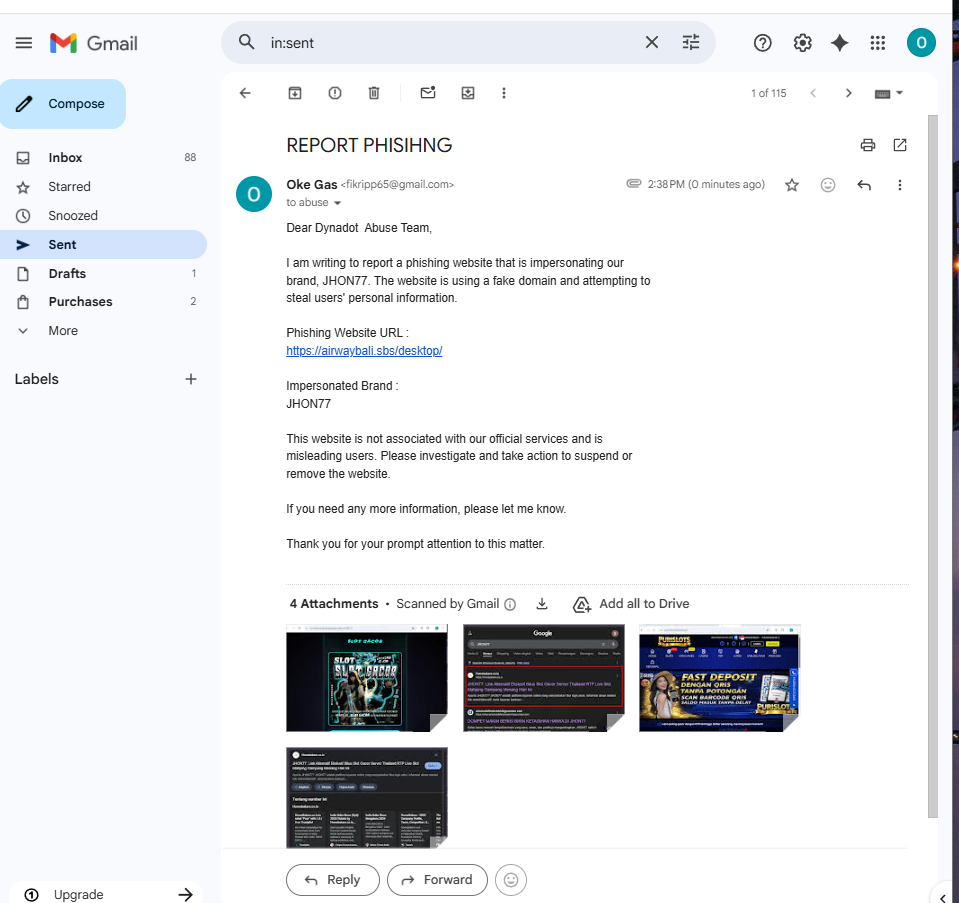959x903 pixels.
Task: Open the Google search results attachment thumbnail
Action: [544, 678]
